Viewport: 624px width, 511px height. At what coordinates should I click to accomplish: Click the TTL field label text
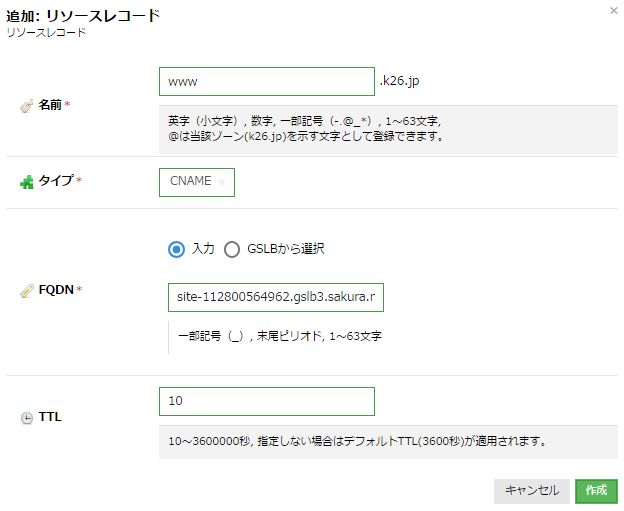coord(50,417)
